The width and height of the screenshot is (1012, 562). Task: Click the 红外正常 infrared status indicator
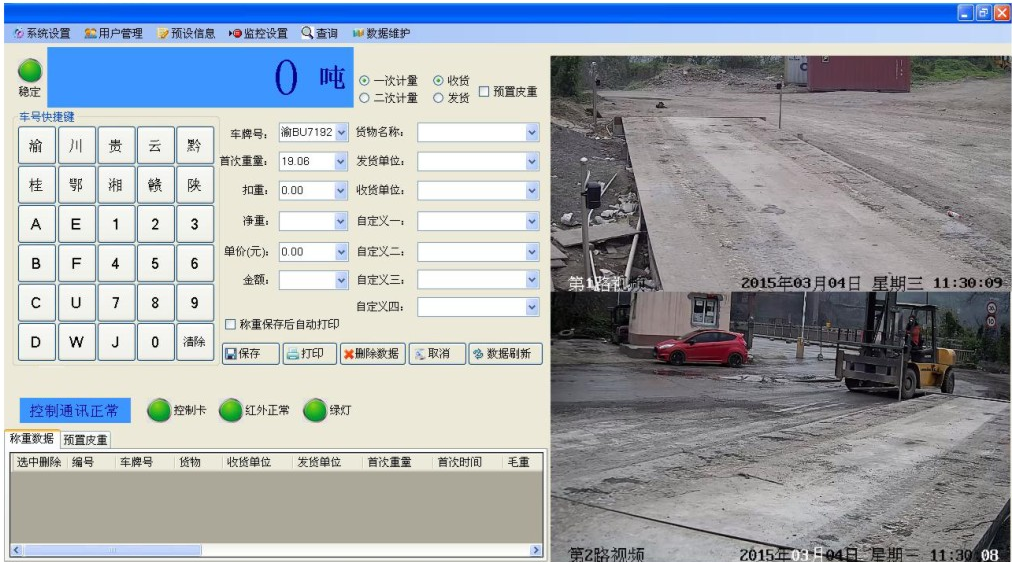tap(231, 410)
